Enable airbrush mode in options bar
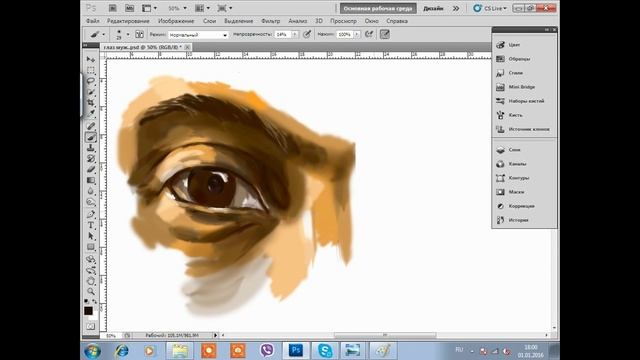Screen dimensions: 640x360 point(369,34)
